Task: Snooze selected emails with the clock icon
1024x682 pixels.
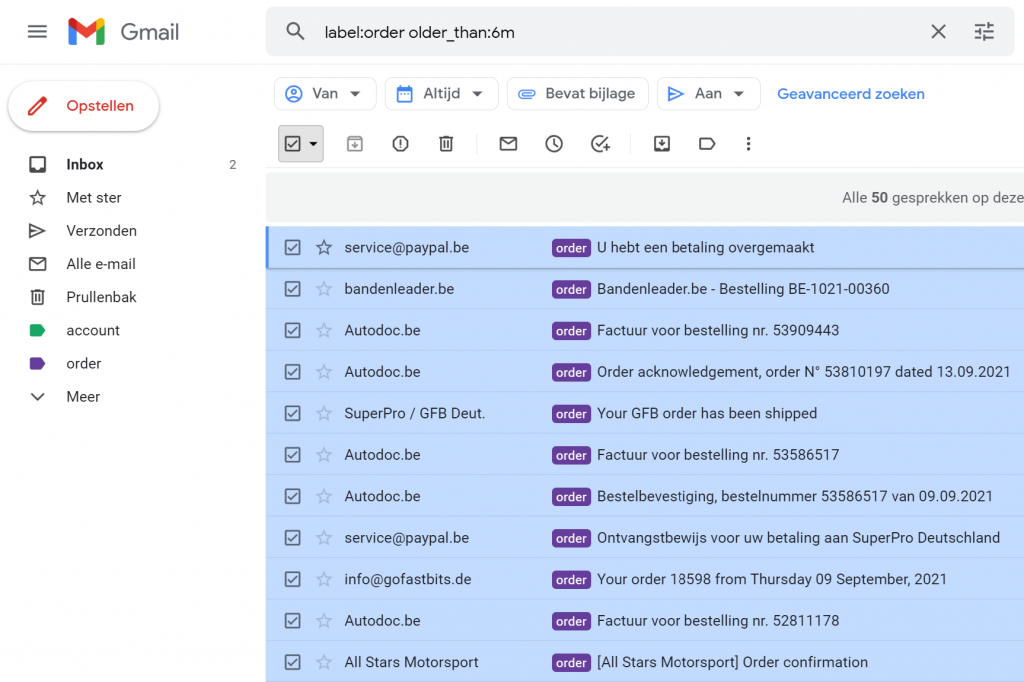Action: (x=554, y=144)
